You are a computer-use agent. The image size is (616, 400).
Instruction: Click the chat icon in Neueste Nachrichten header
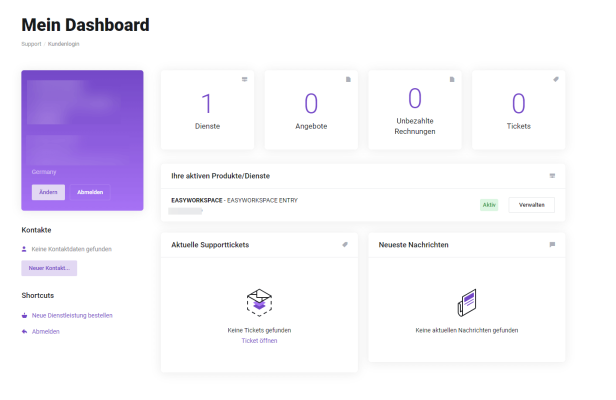pyautogui.click(x=552, y=244)
